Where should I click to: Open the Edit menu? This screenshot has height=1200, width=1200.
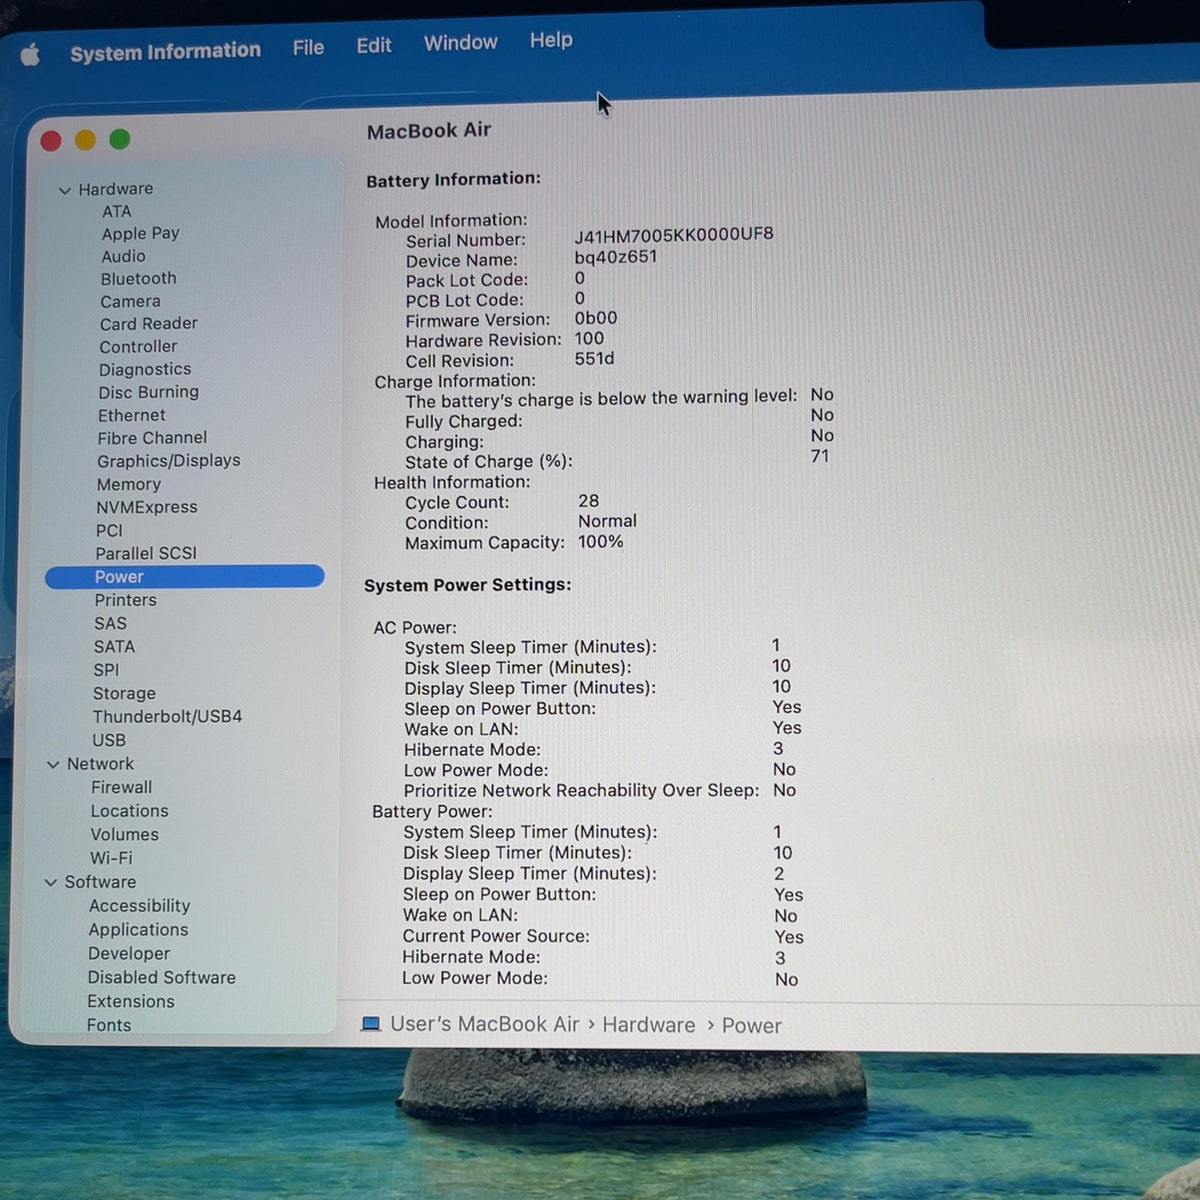[374, 45]
